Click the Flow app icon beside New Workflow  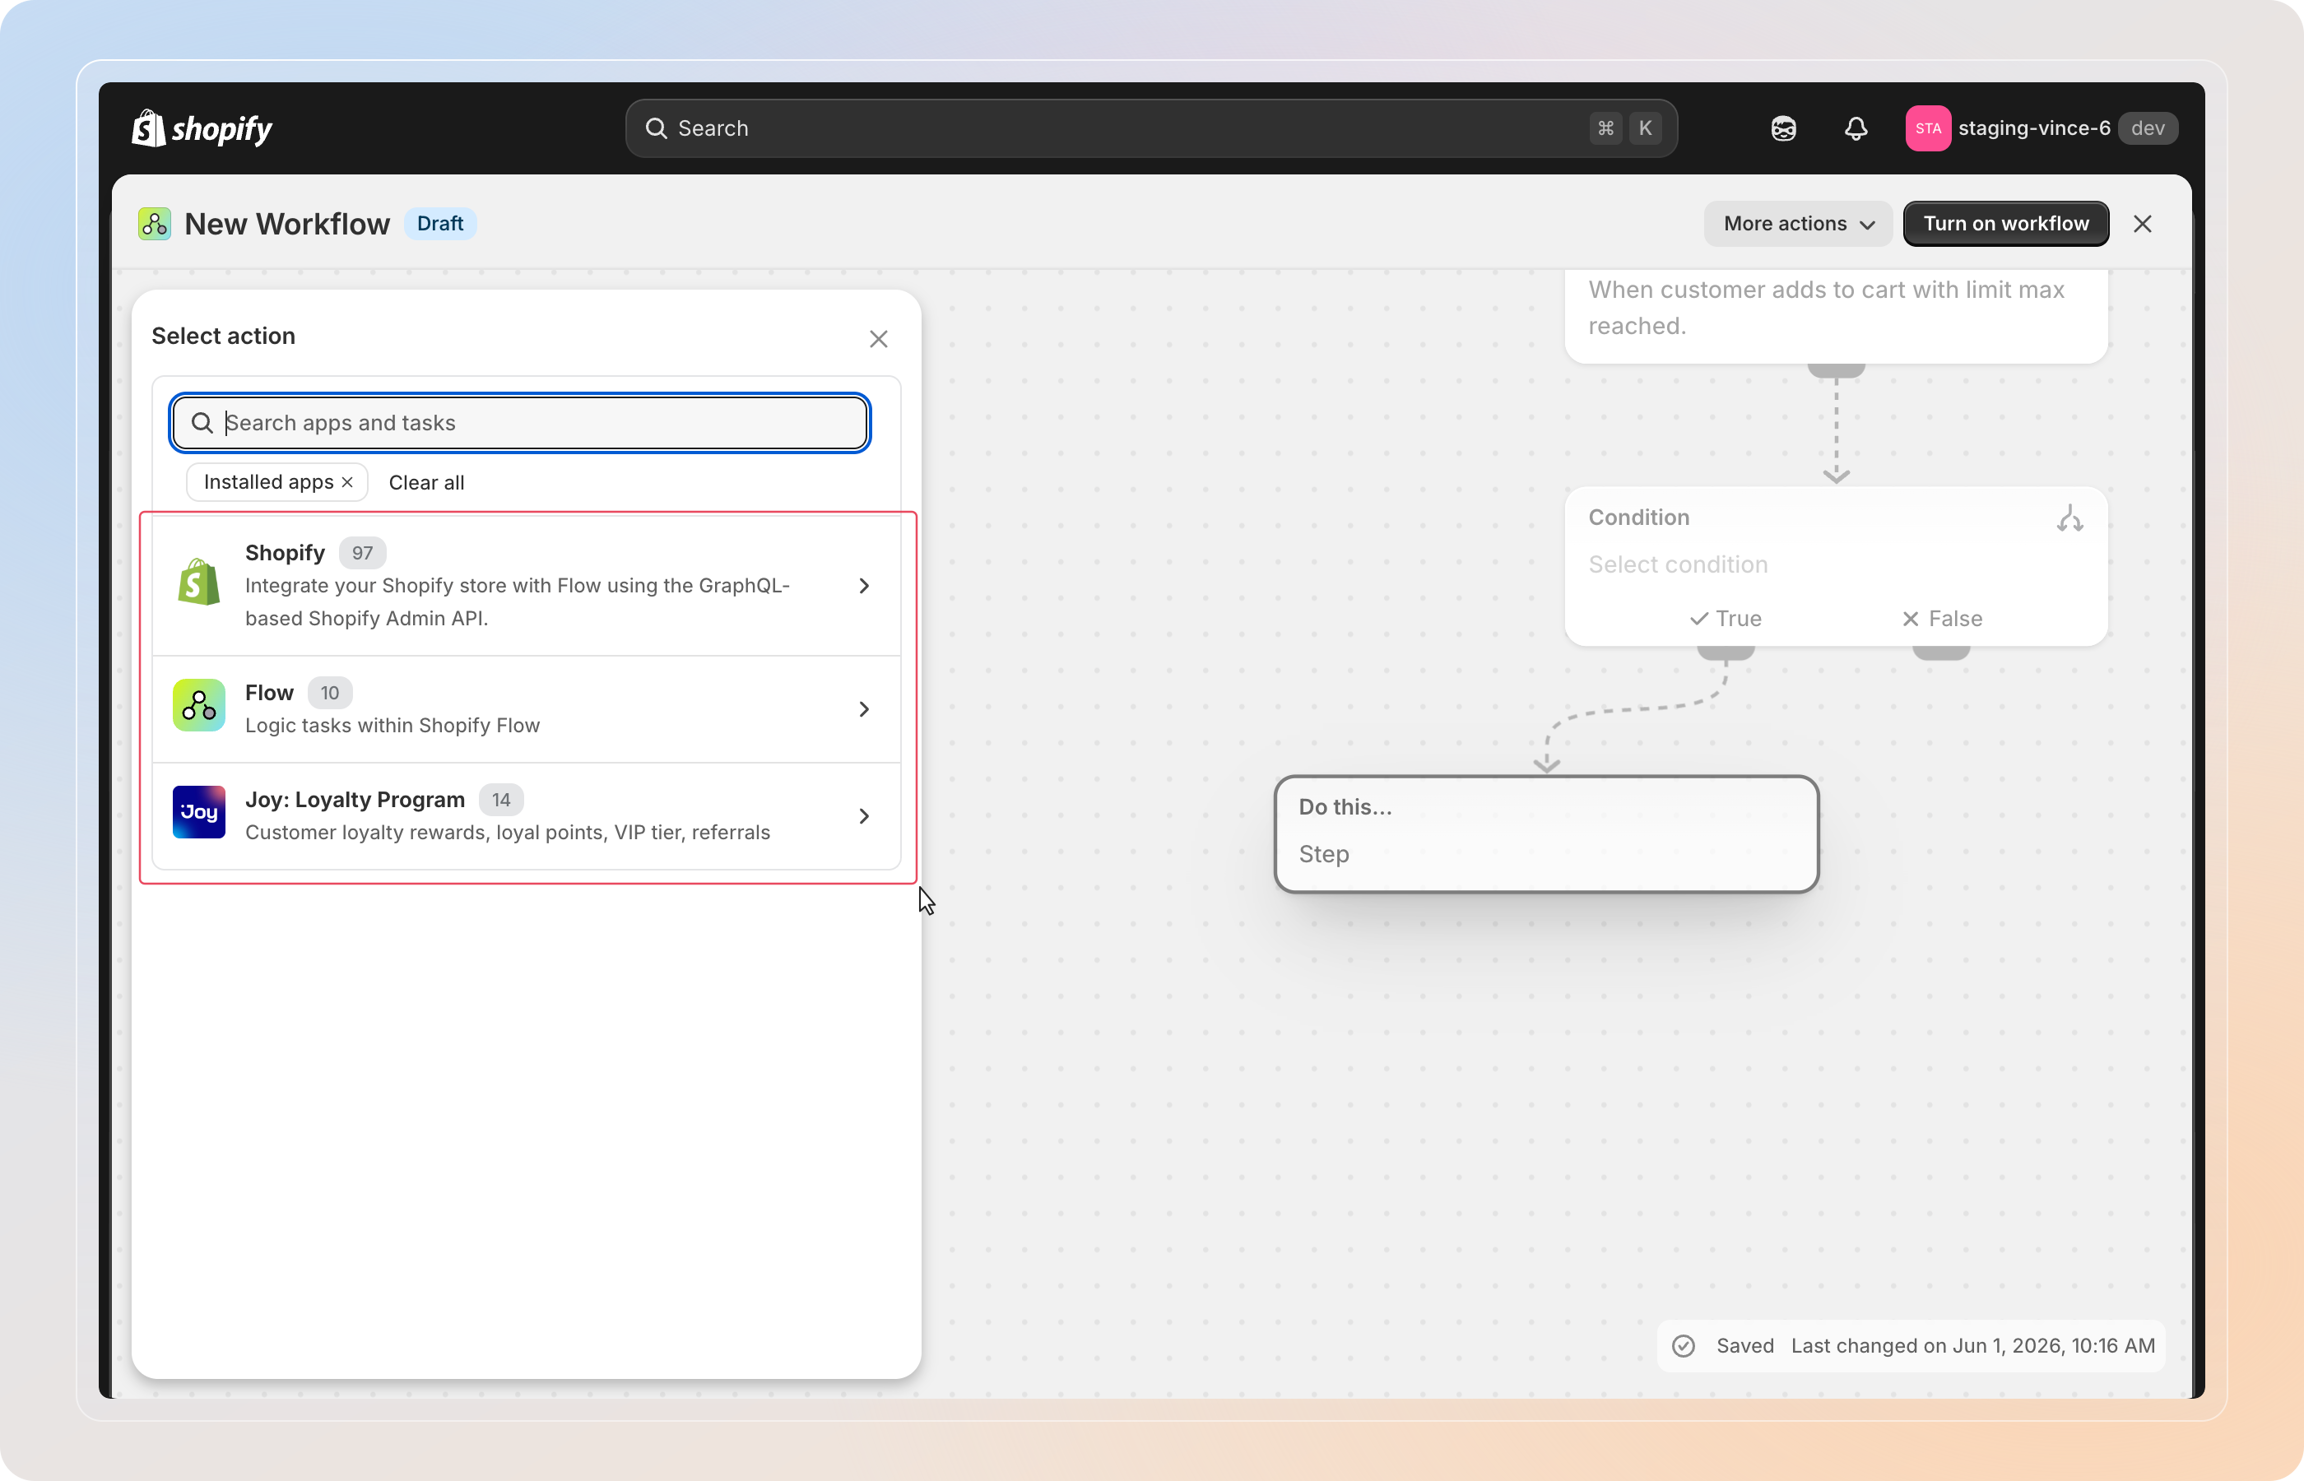(154, 223)
